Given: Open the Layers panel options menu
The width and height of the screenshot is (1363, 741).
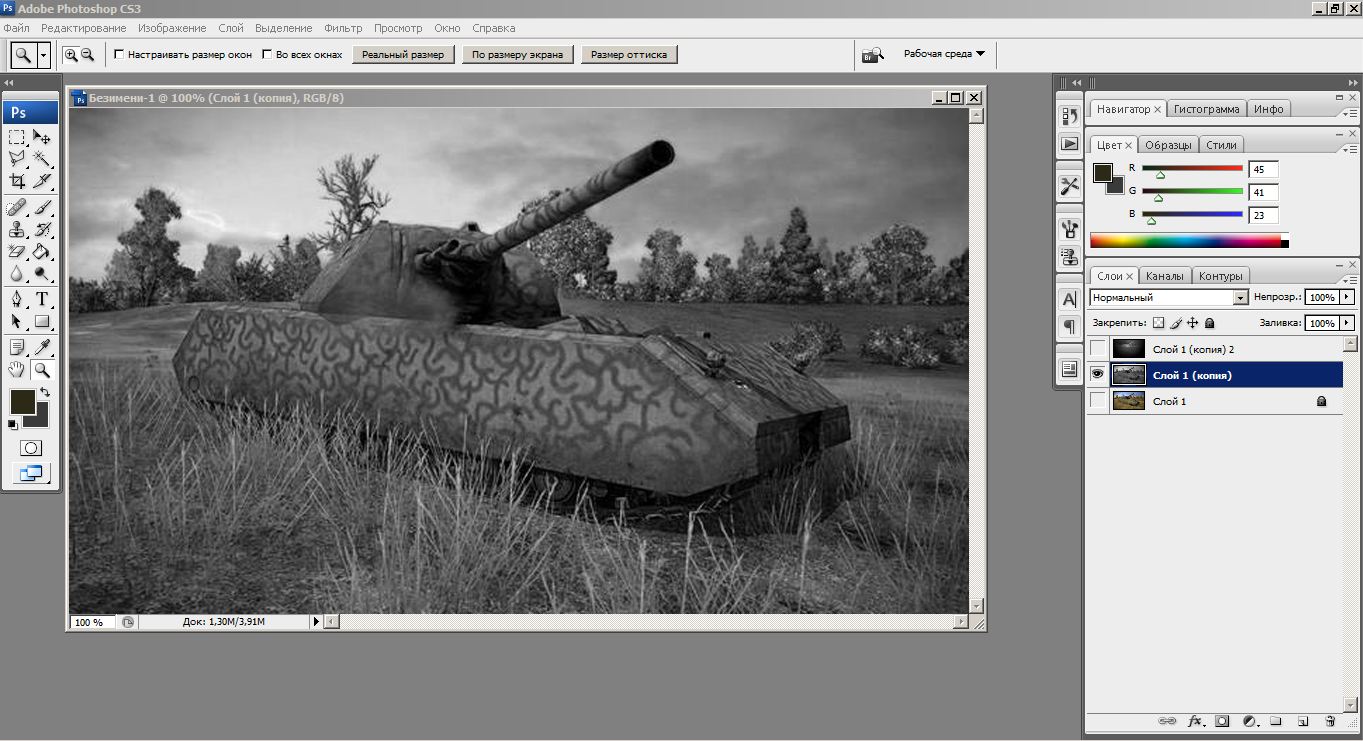Looking at the screenshot, I should 1348,281.
